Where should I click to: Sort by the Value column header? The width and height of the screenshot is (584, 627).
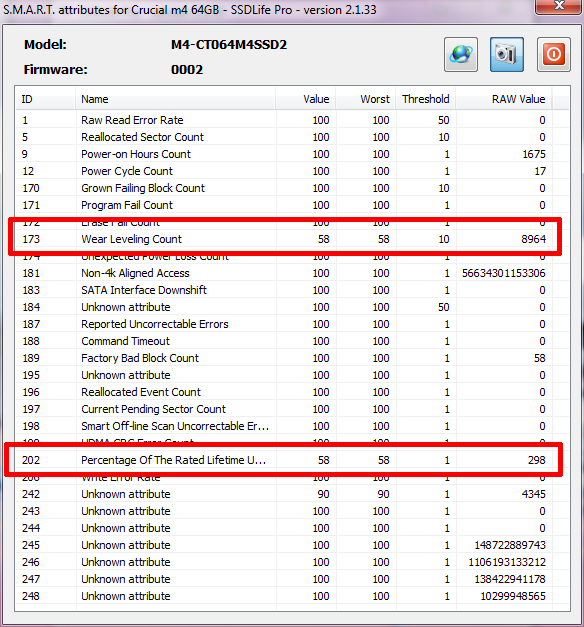(306, 99)
